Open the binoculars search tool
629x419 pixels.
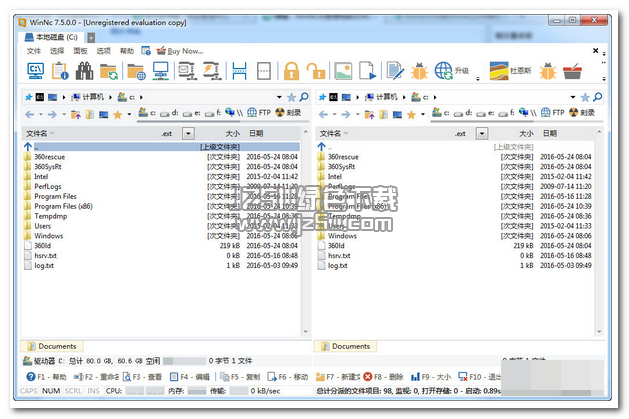(84, 71)
